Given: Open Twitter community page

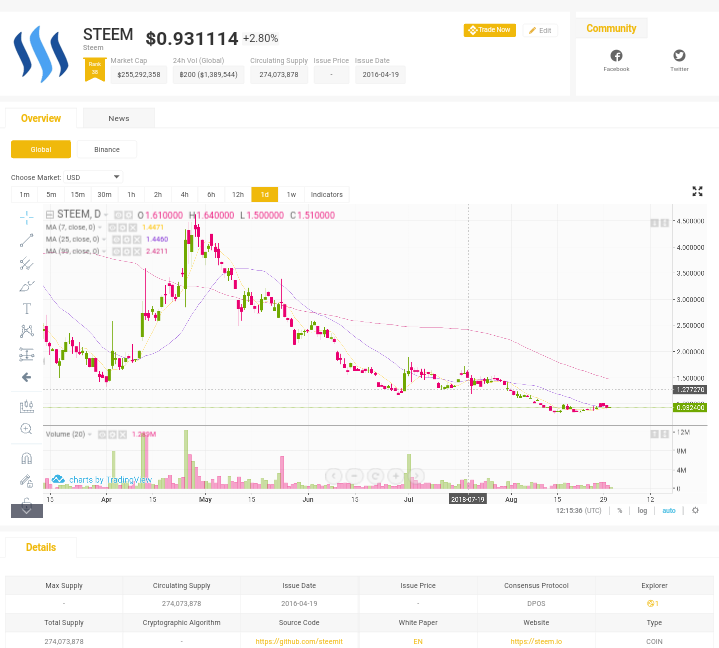Looking at the screenshot, I should [679, 61].
